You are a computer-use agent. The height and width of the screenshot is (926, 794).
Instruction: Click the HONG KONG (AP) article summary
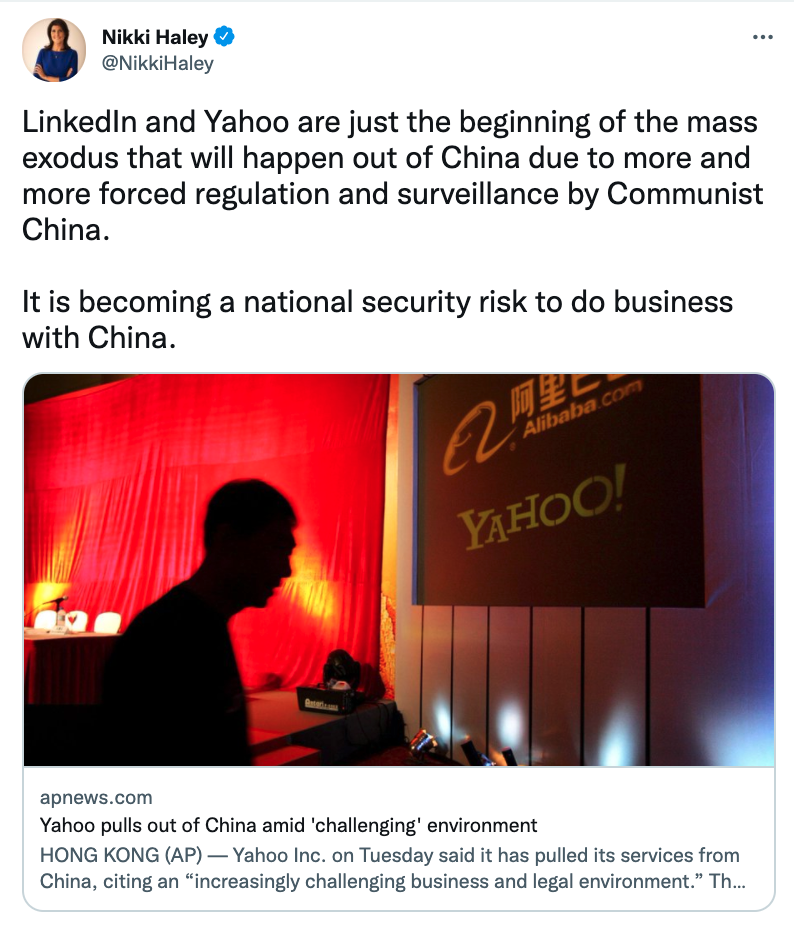[x=392, y=868]
